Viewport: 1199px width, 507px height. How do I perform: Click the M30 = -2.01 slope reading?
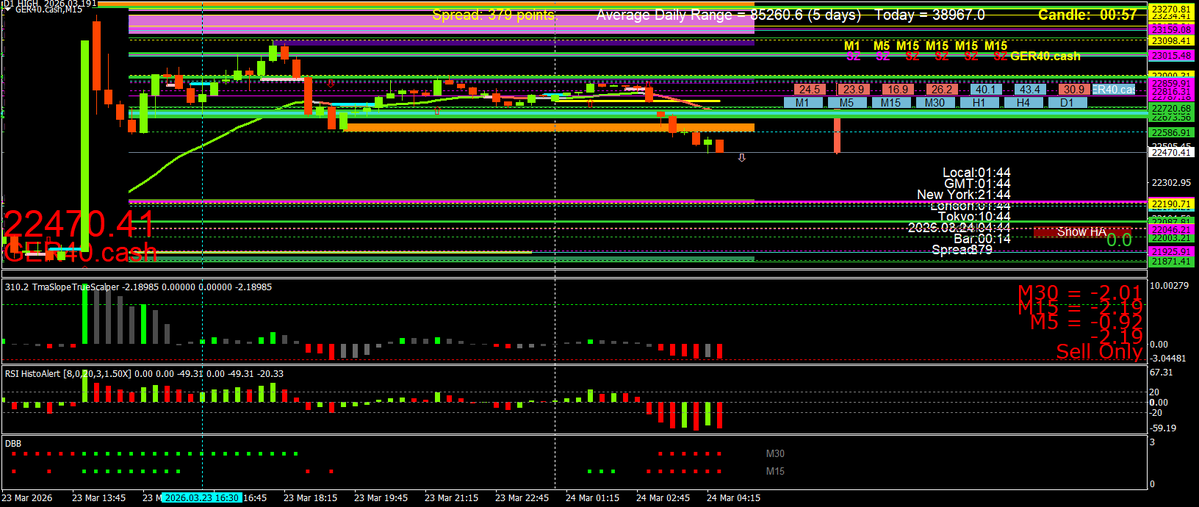coord(1080,291)
